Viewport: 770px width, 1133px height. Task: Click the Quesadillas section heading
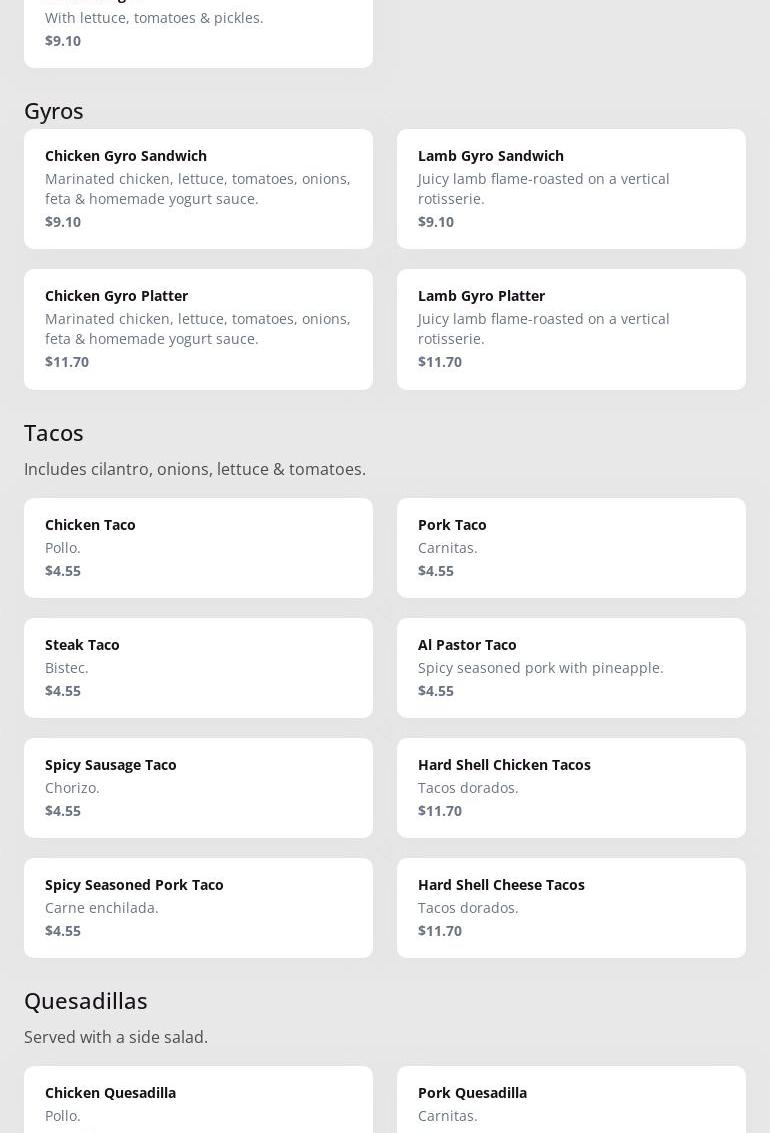86,1000
